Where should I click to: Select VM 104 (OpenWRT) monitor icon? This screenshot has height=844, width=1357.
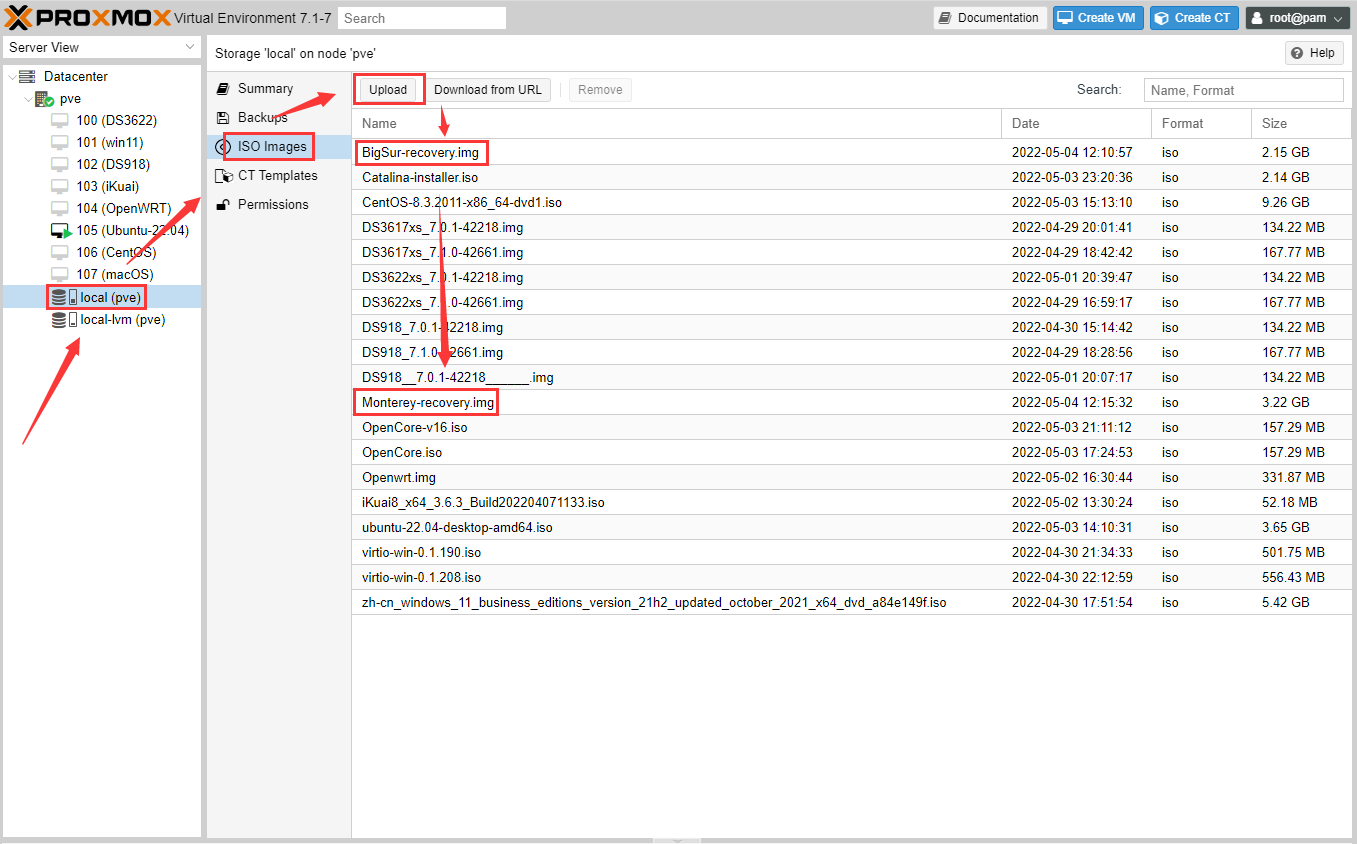(x=60, y=208)
